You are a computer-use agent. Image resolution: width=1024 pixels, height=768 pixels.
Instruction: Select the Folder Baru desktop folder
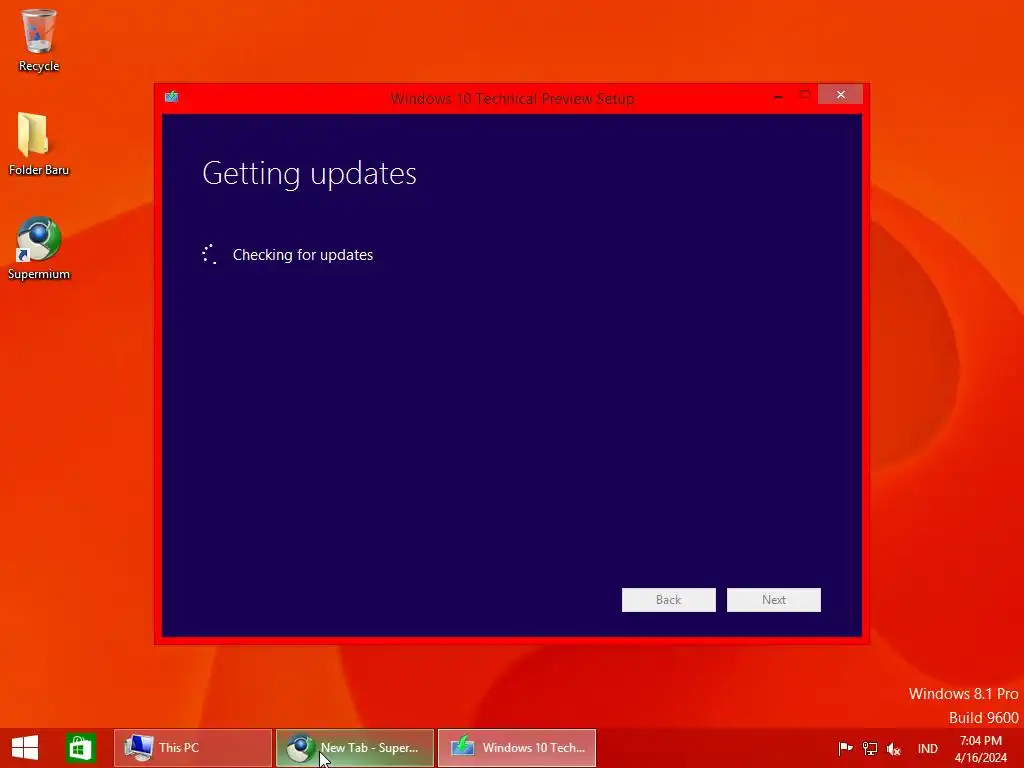tap(39, 144)
